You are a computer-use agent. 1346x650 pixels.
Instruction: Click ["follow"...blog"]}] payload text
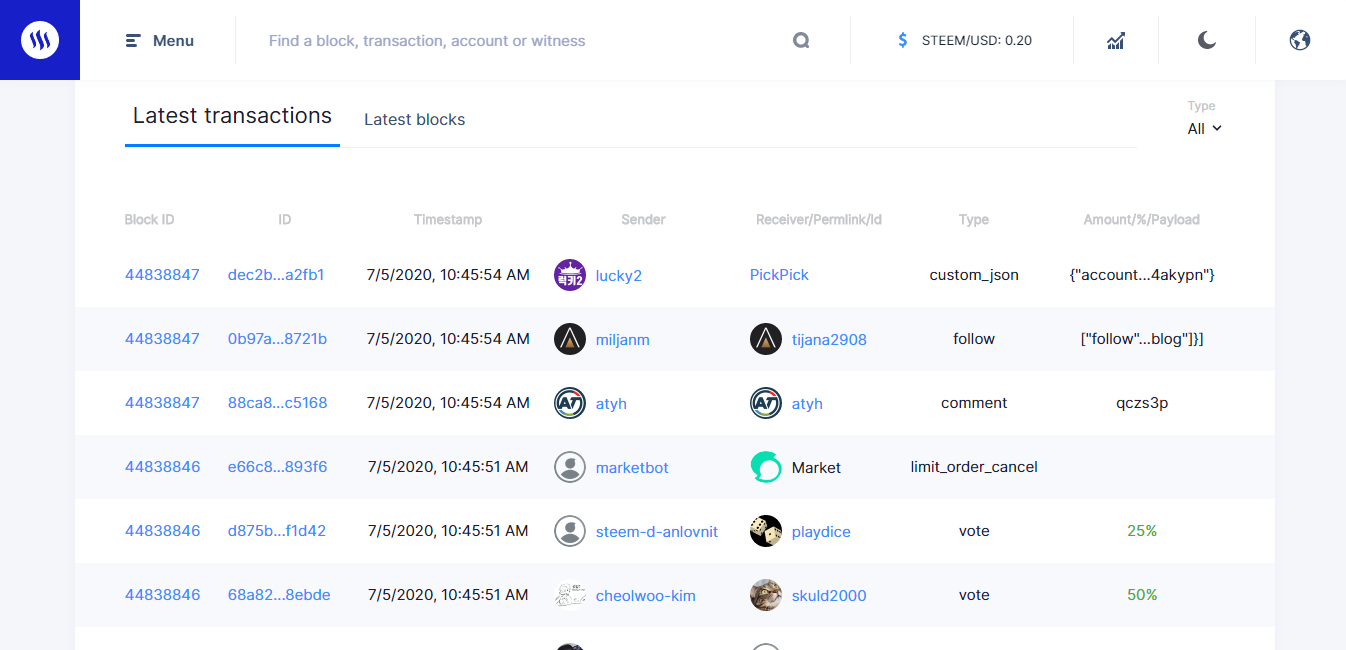pos(1142,339)
